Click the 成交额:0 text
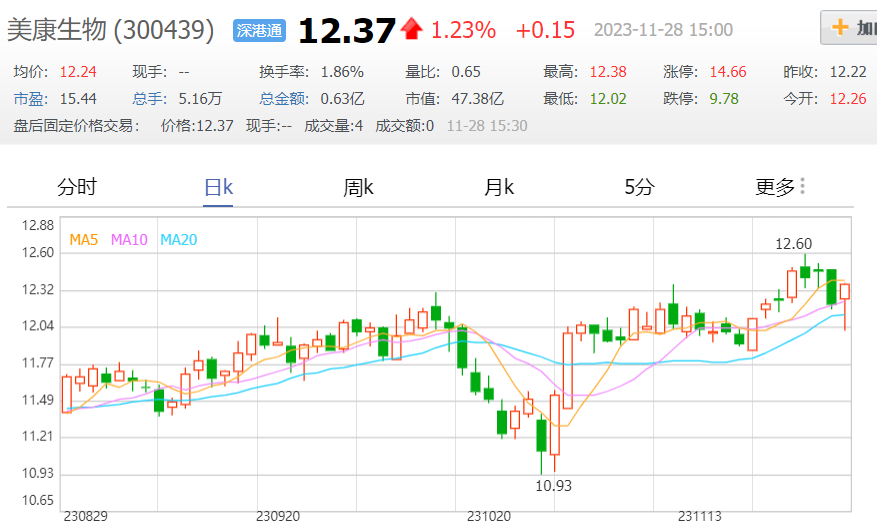Image resolution: width=877 pixels, height=526 pixels. (x=404, y=126)
